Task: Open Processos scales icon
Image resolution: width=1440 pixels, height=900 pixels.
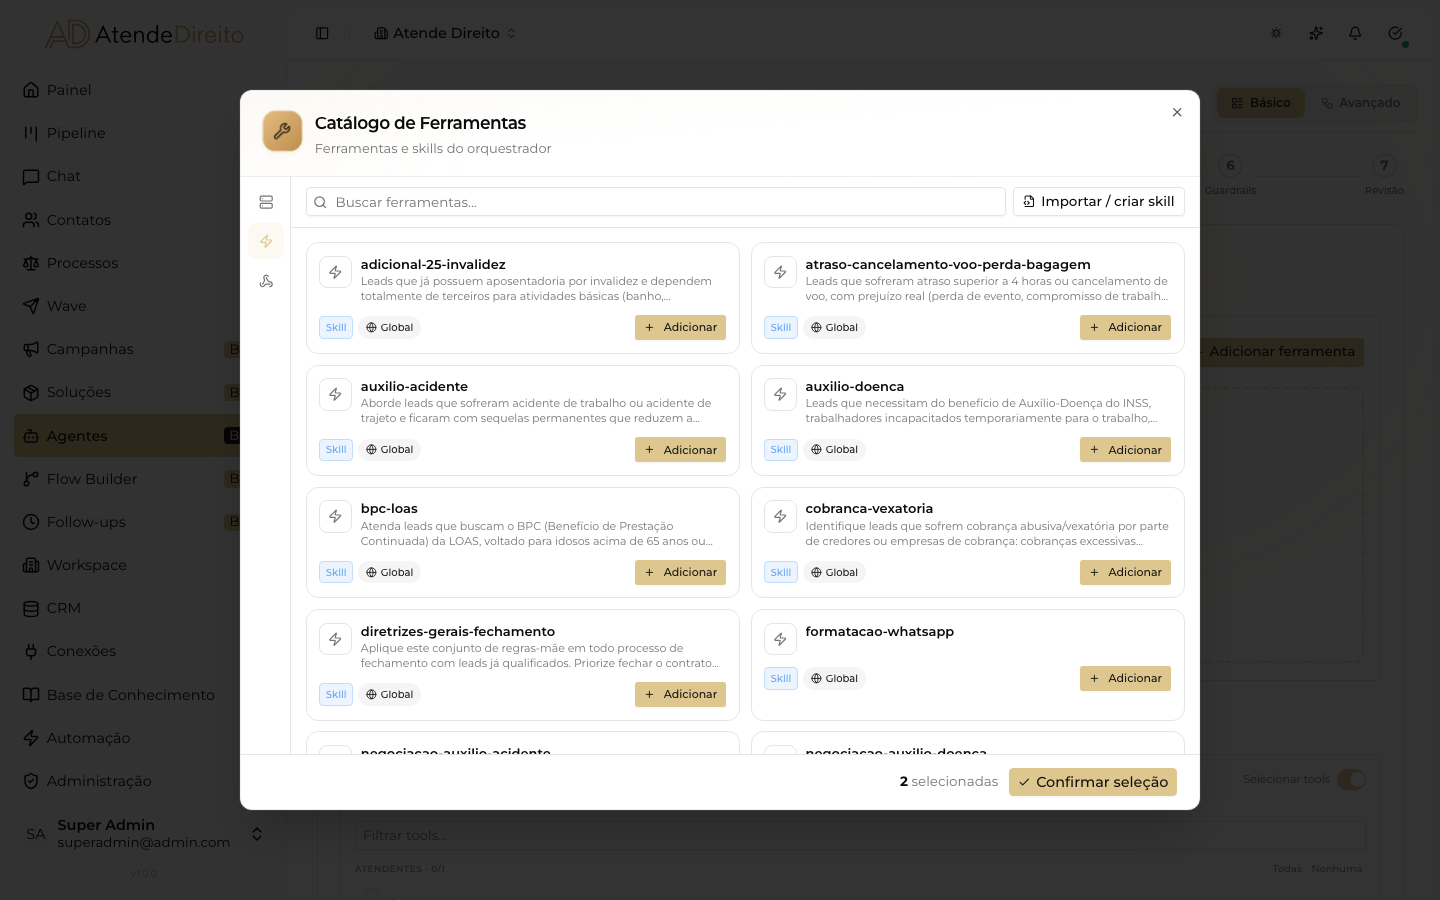Action: pyautogui.click(x=31, y=263)
